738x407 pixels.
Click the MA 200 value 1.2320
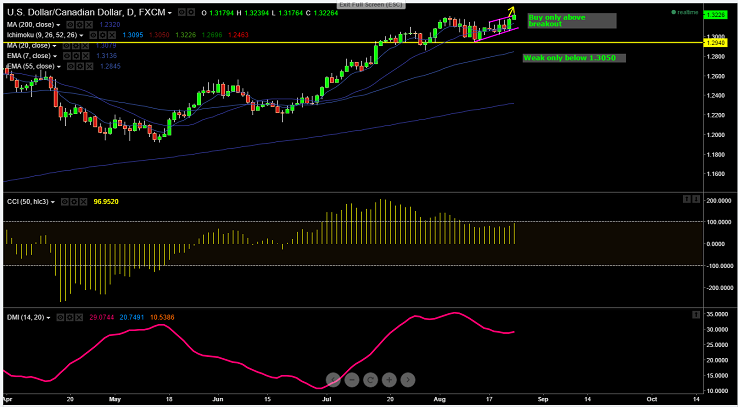click(x=109, y=24)
